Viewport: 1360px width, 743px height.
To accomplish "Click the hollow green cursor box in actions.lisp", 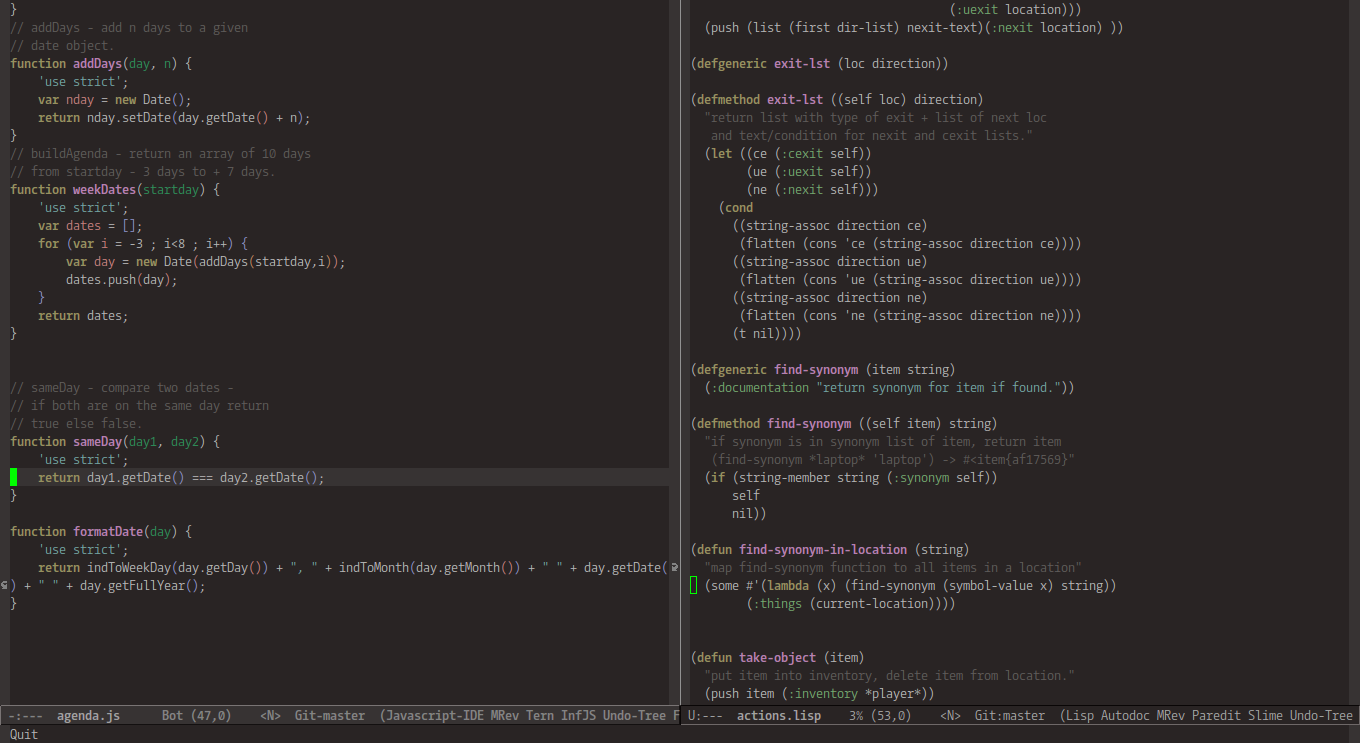I will point(694,586).
